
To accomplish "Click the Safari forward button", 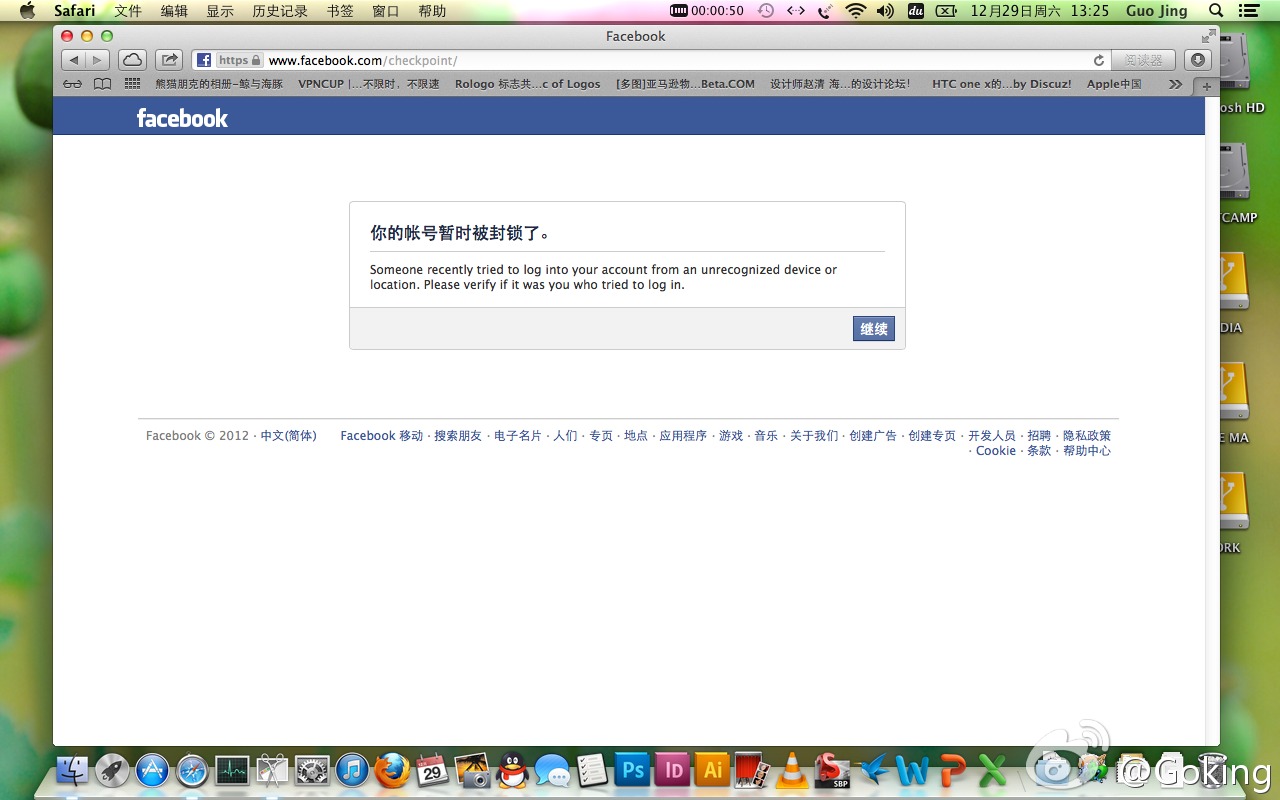I will click(x=98, y=60).
